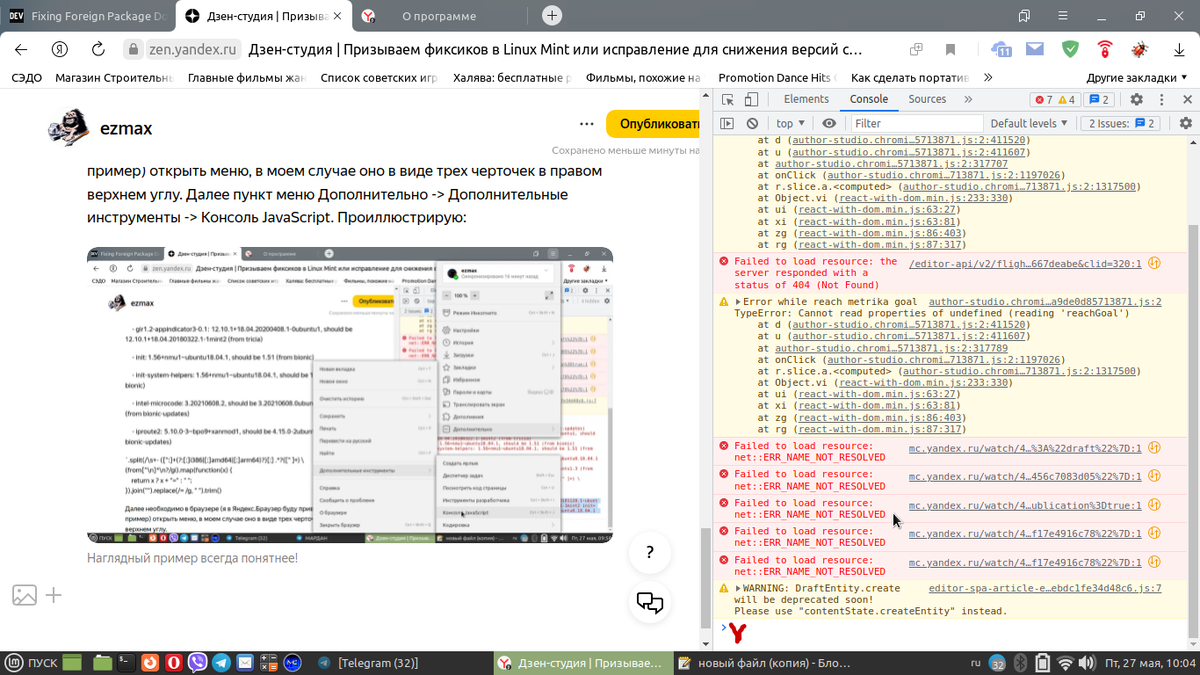Expand hidden bookmarks with the double chevron
Image resolution: width=1200 pixels, height=675 pixels.
coord(988,77)
